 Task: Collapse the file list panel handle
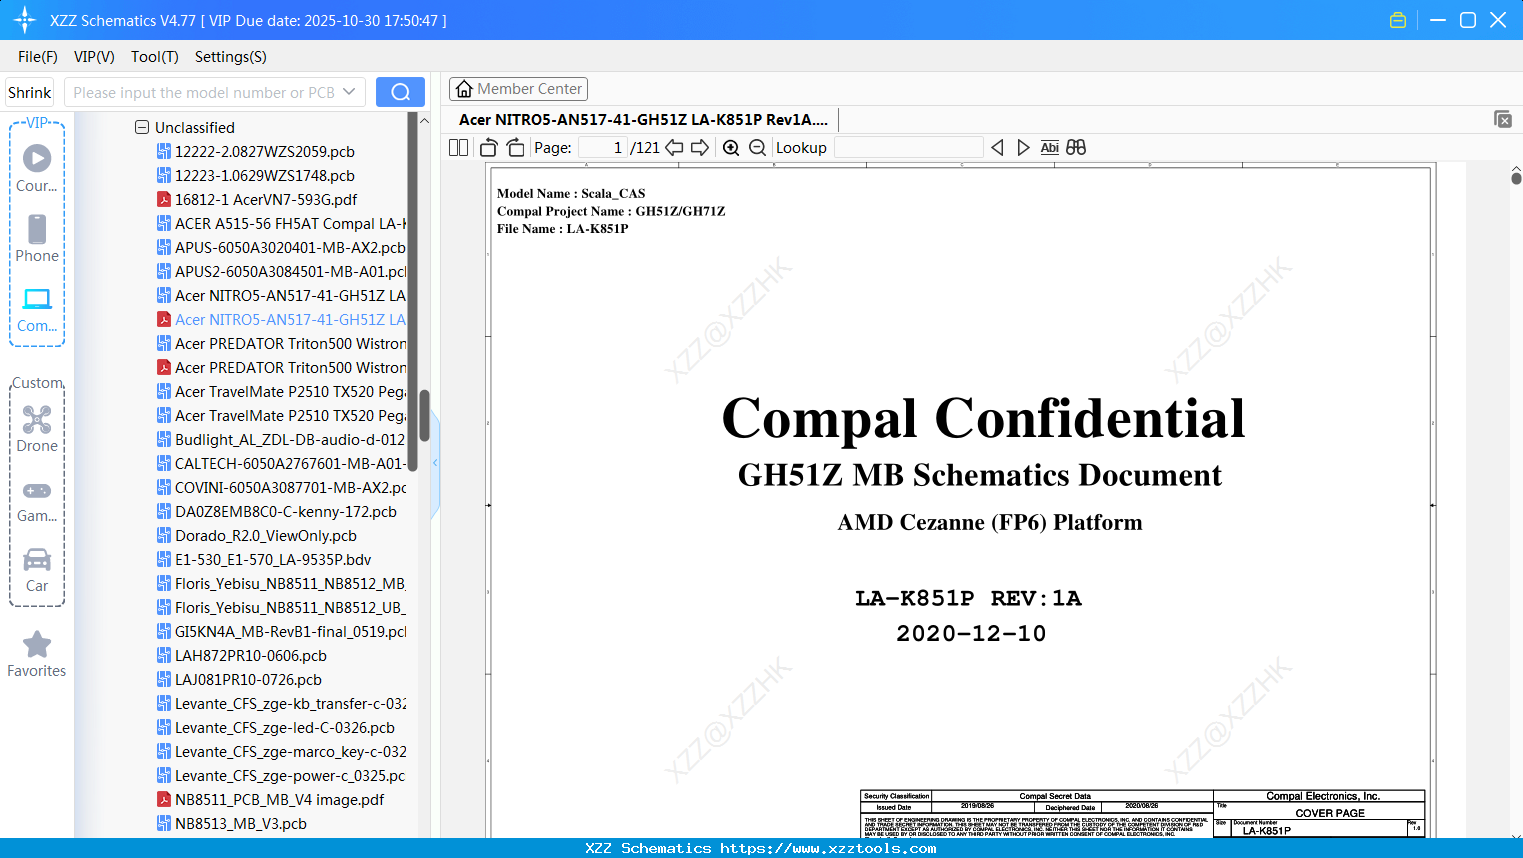(x=435, y=463)
